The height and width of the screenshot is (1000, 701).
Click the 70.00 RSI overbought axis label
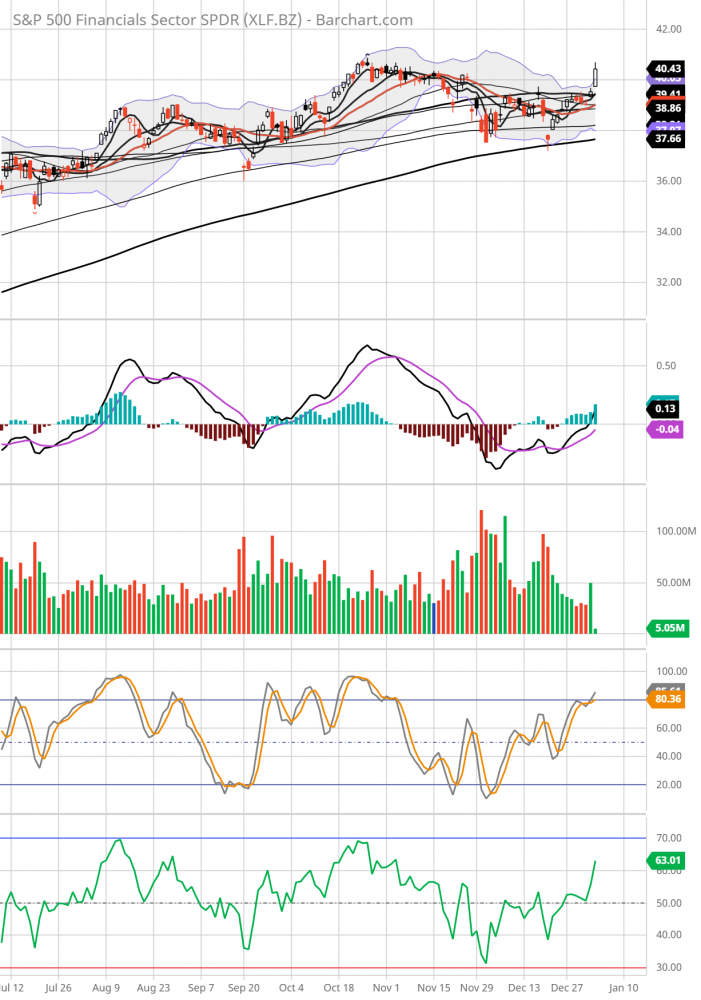[667, 838]
